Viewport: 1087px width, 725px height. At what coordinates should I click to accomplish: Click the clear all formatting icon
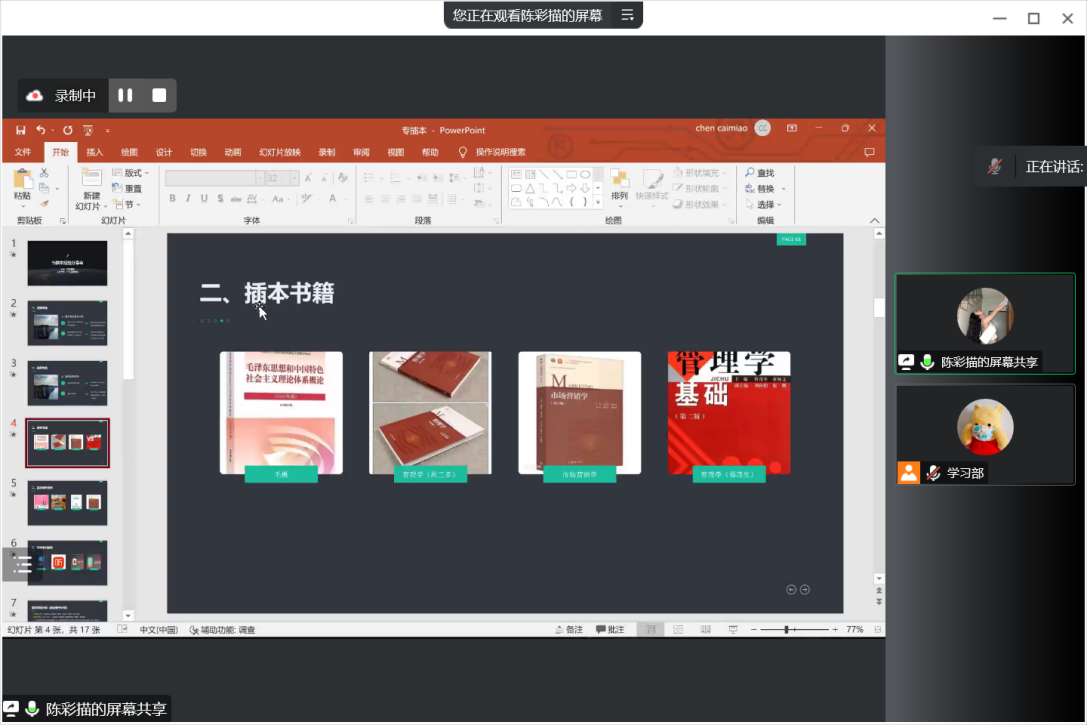pyautogui.click(x=342, y=178)
